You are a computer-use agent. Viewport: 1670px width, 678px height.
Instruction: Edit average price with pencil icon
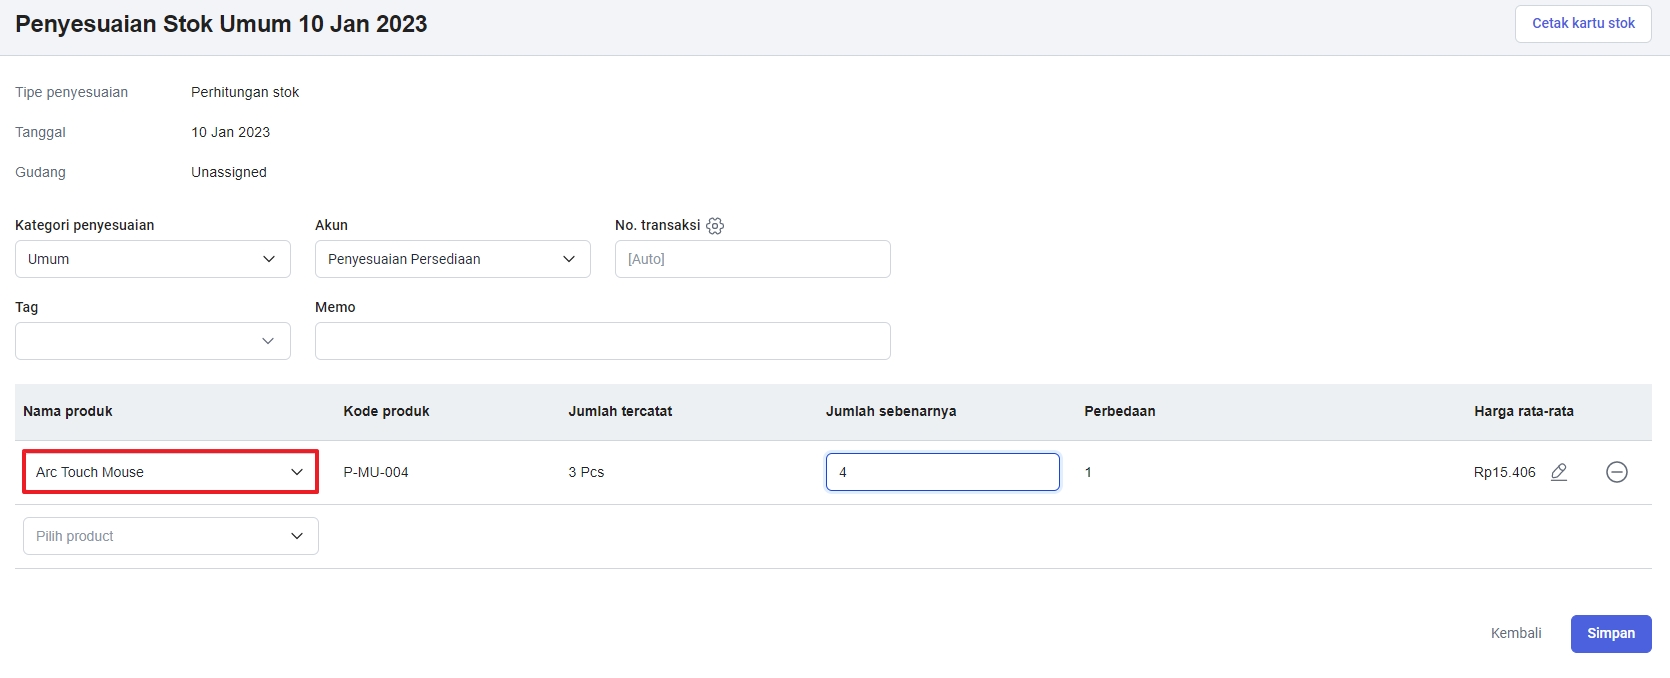tap(1559, 472)
